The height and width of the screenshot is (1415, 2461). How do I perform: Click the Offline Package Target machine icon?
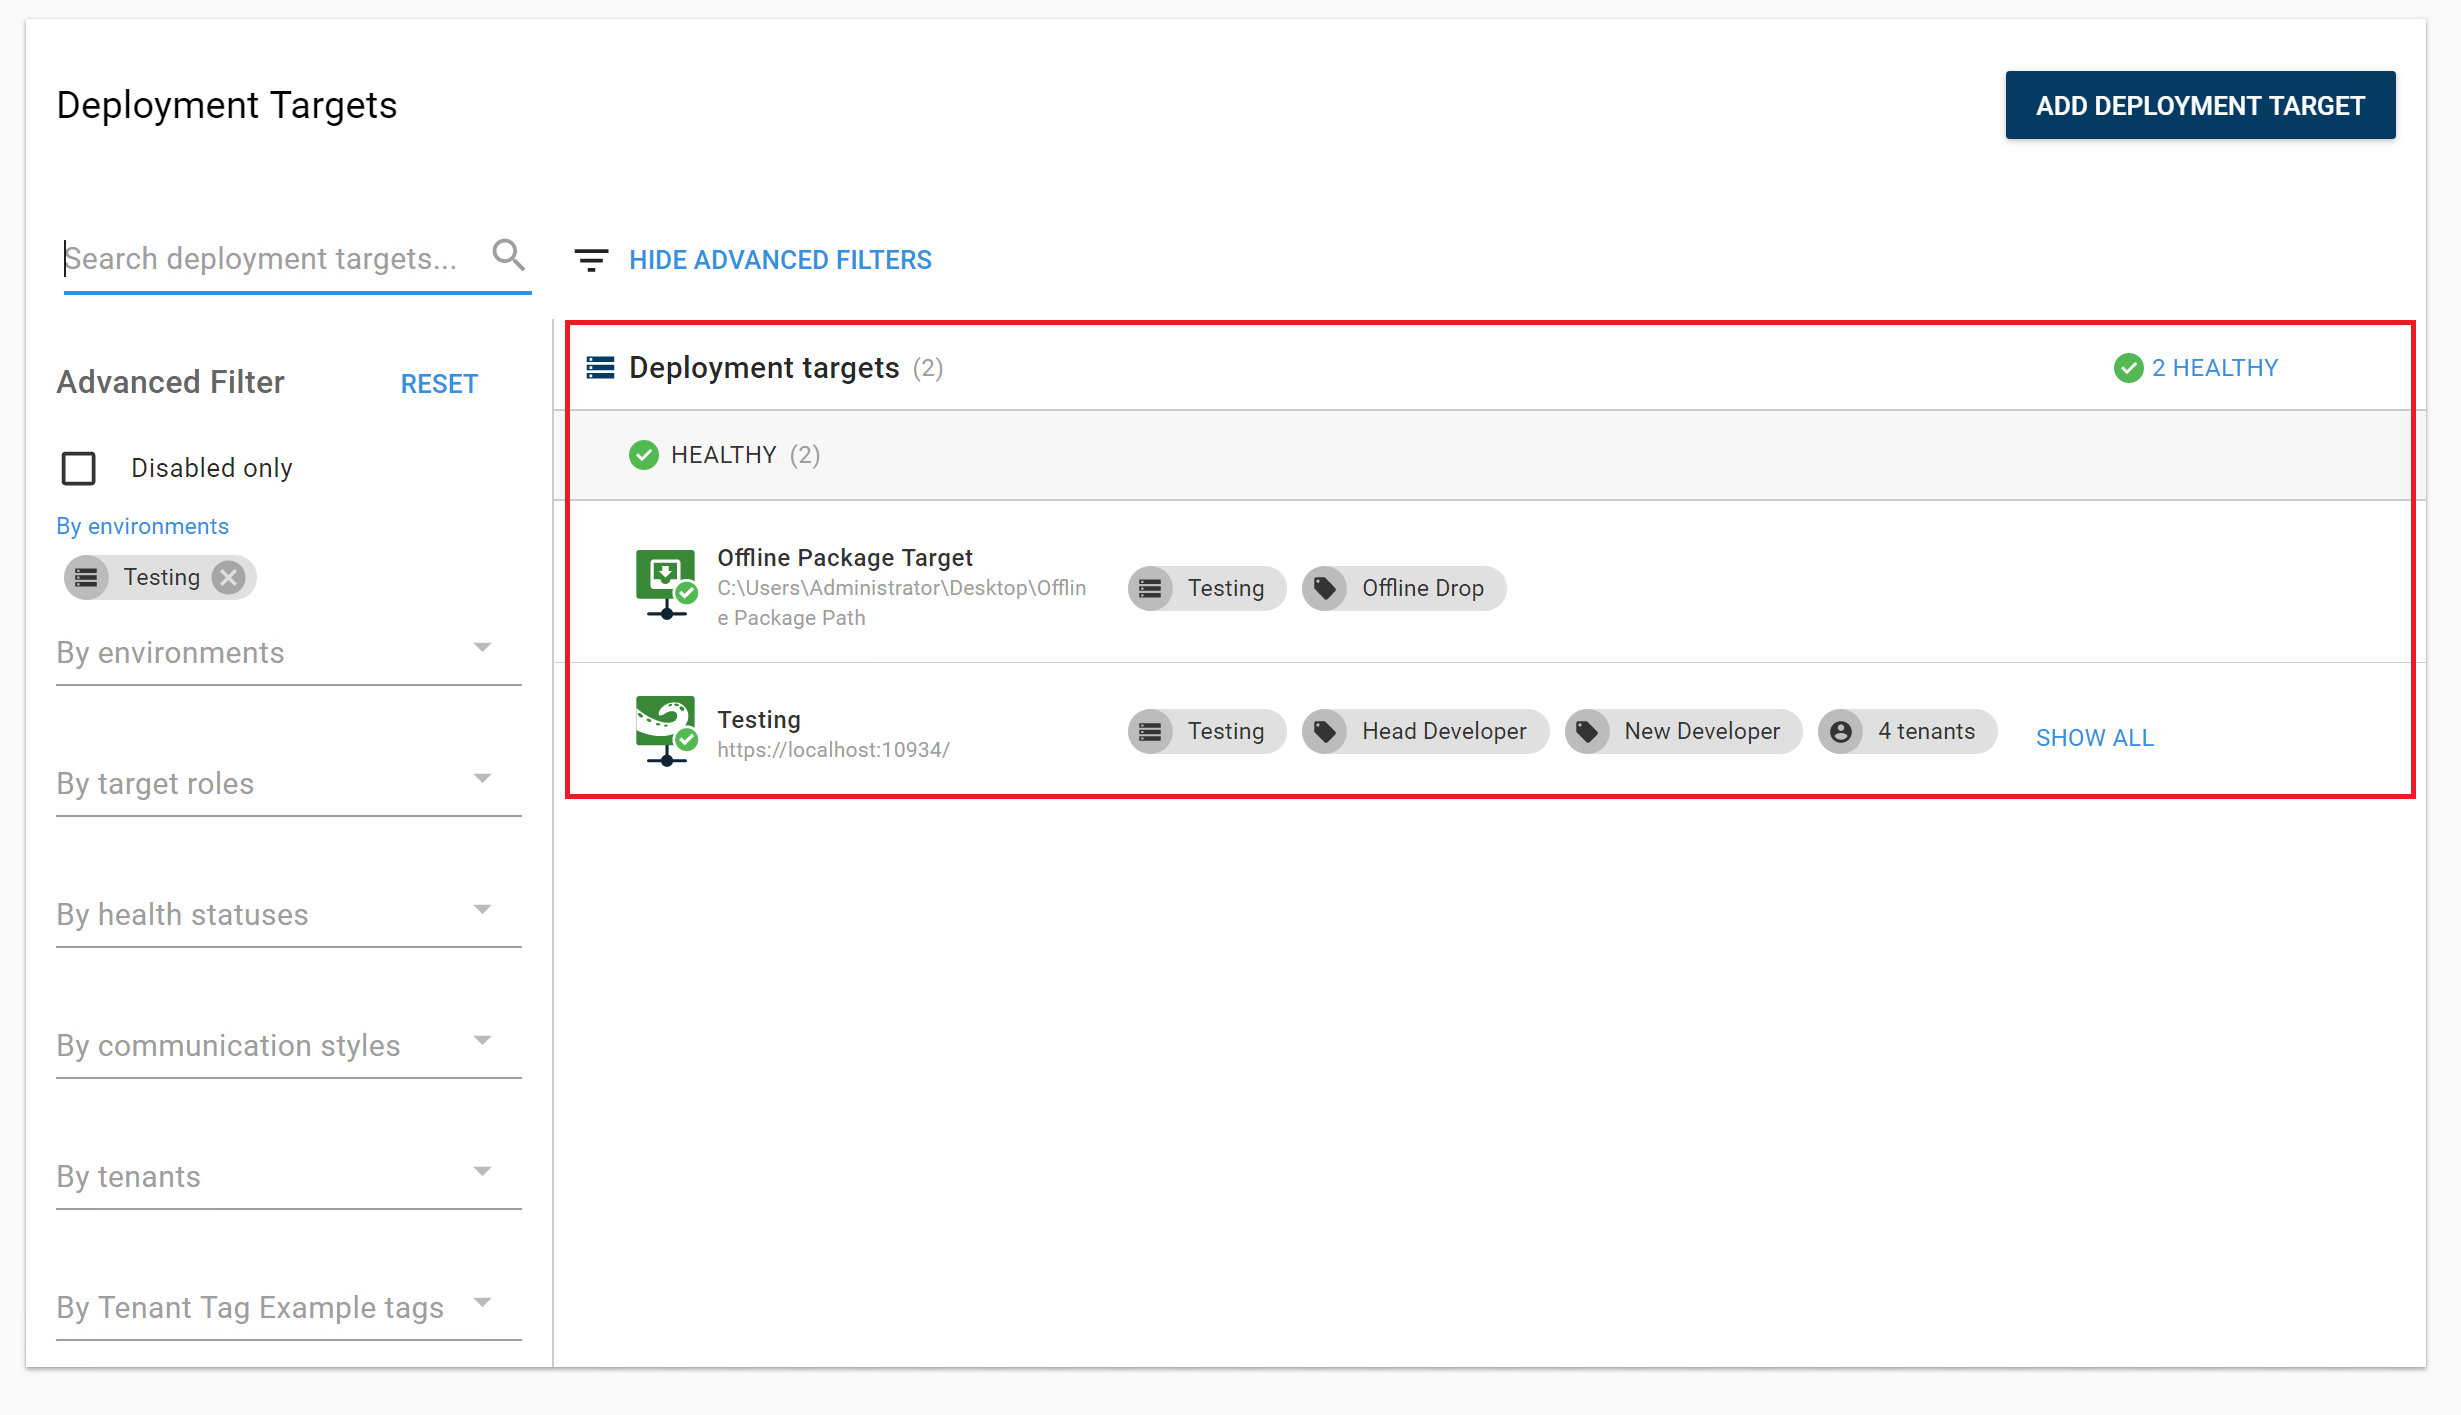[x=665, y=584]
